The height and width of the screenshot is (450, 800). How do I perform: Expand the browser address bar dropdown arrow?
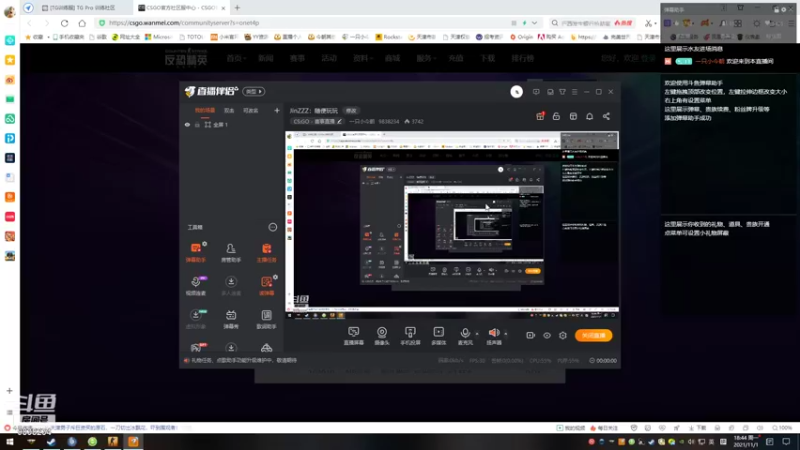(x=534, y=23)
